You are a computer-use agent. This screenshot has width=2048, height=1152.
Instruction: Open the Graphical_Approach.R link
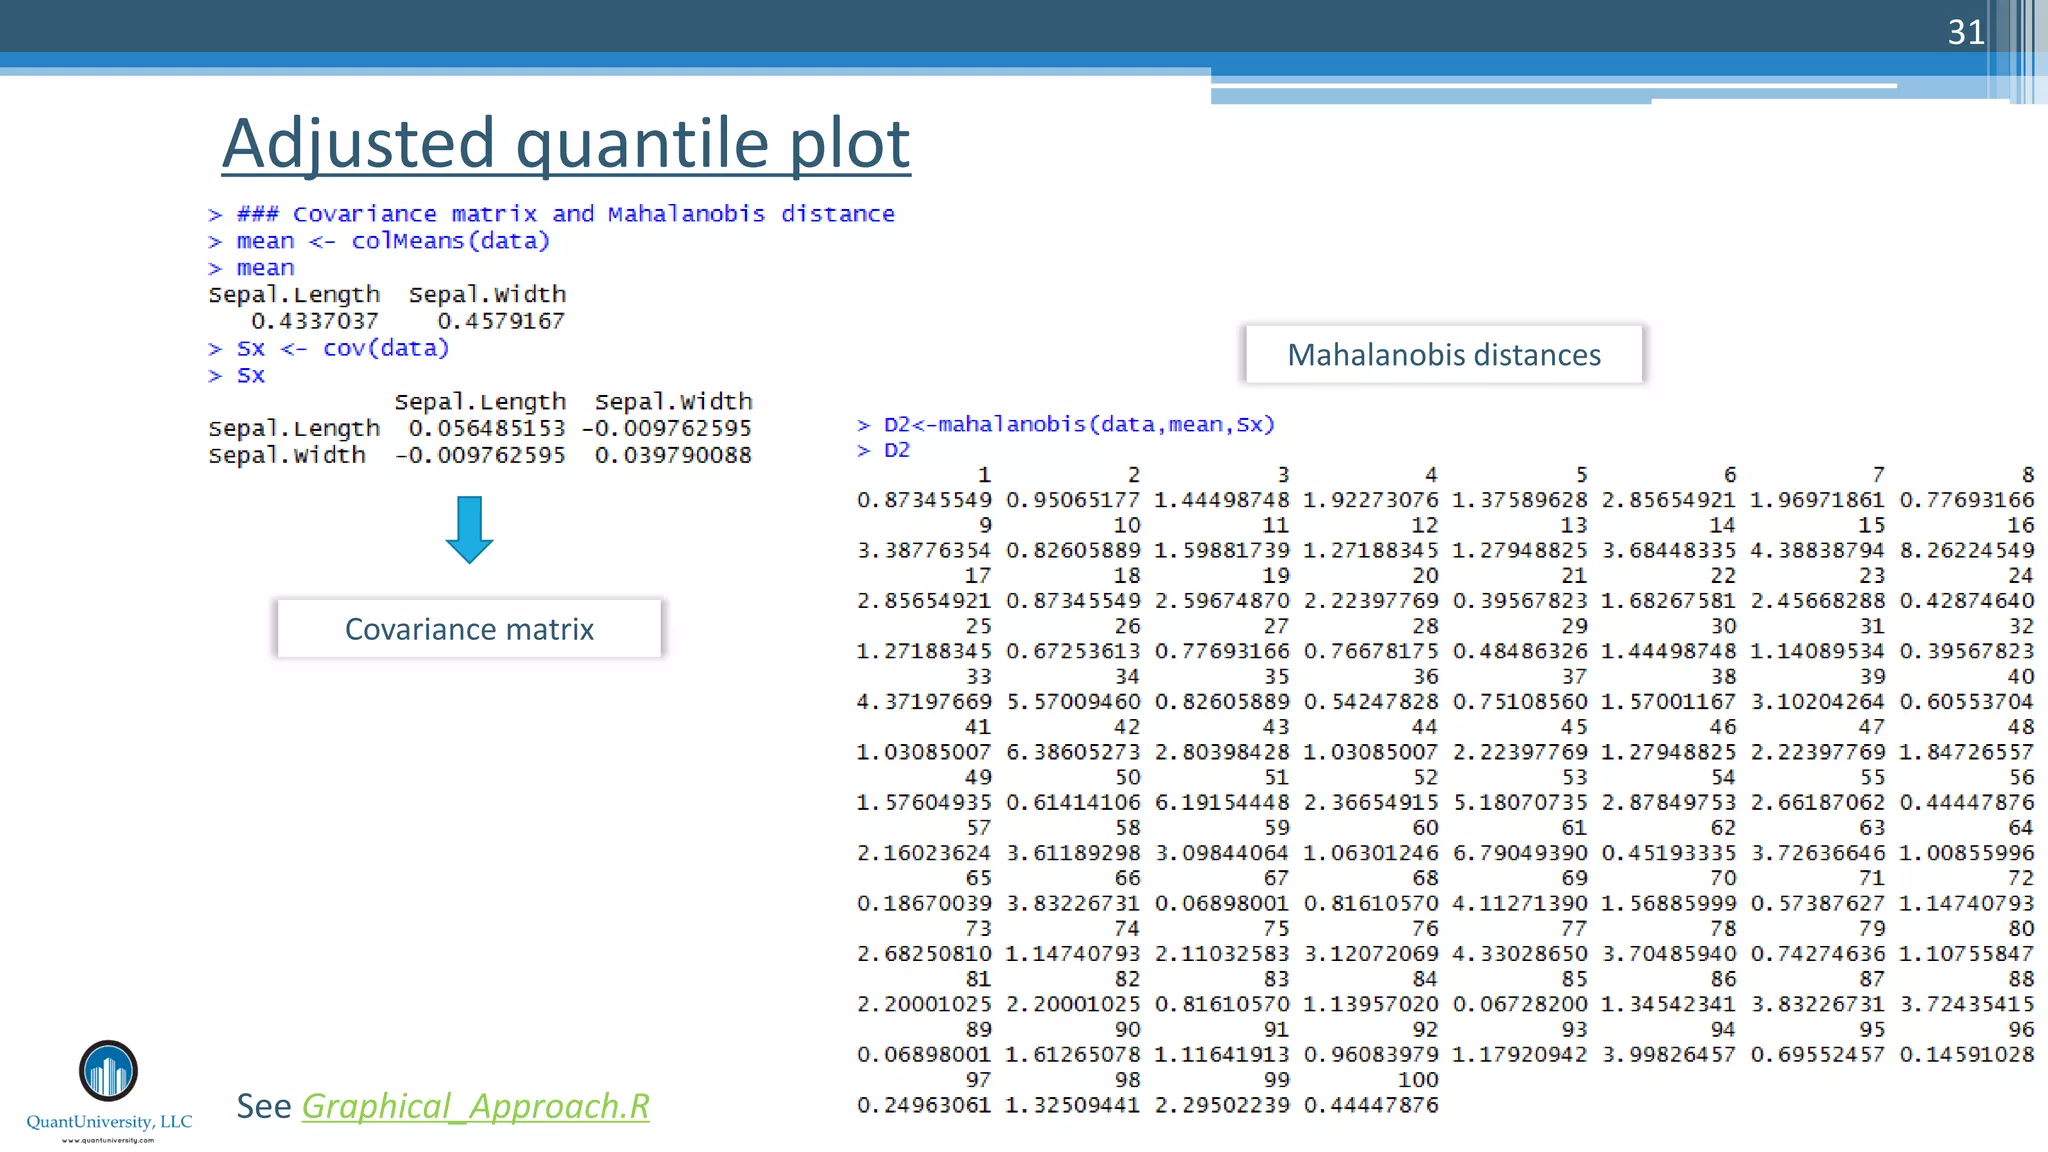tap(475, 1106)
